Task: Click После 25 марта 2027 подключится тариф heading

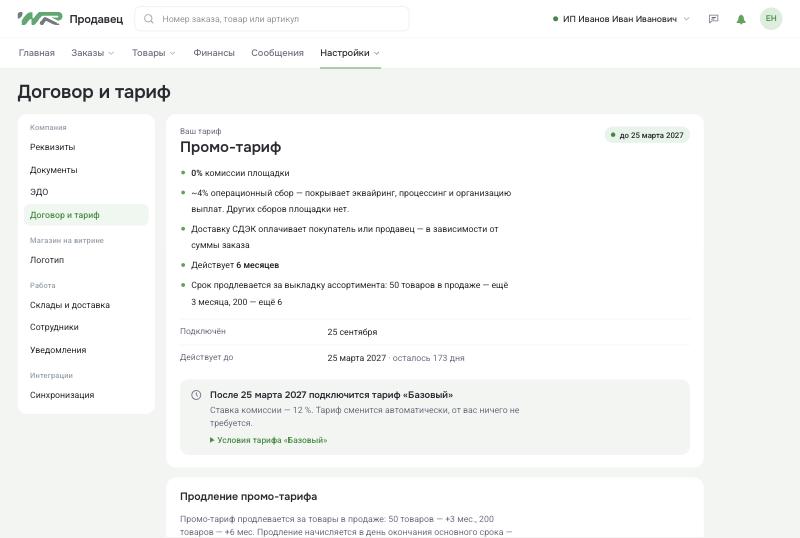Action: point(331,395)
